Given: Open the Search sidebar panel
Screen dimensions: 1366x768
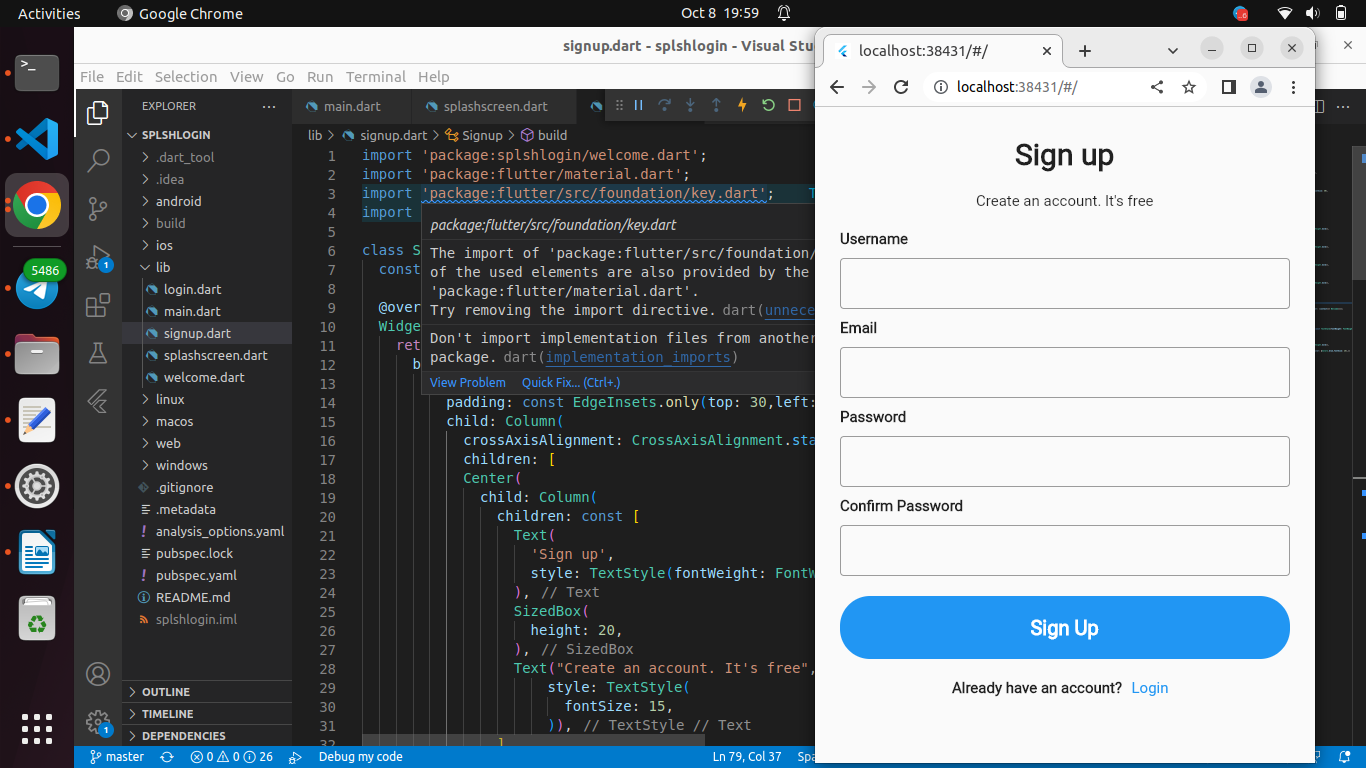Looking at the screenshot, I should (97, 160).
